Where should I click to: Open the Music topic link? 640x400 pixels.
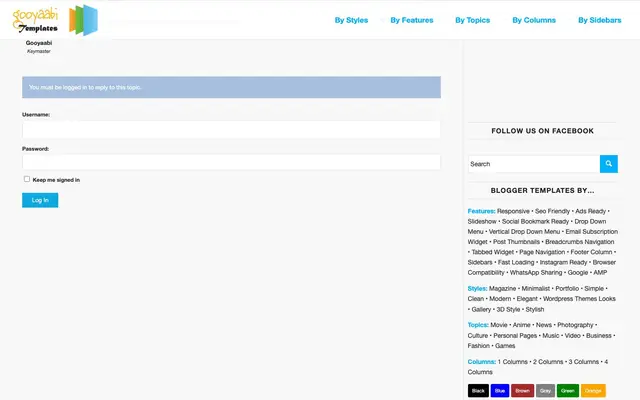551,336
